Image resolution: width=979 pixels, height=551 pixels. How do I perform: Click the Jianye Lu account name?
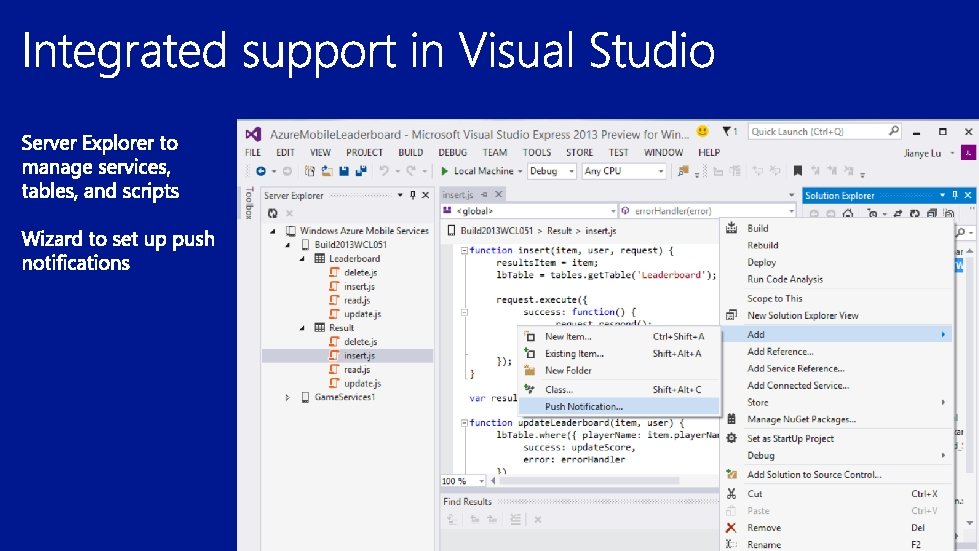(x=922, y=154)
